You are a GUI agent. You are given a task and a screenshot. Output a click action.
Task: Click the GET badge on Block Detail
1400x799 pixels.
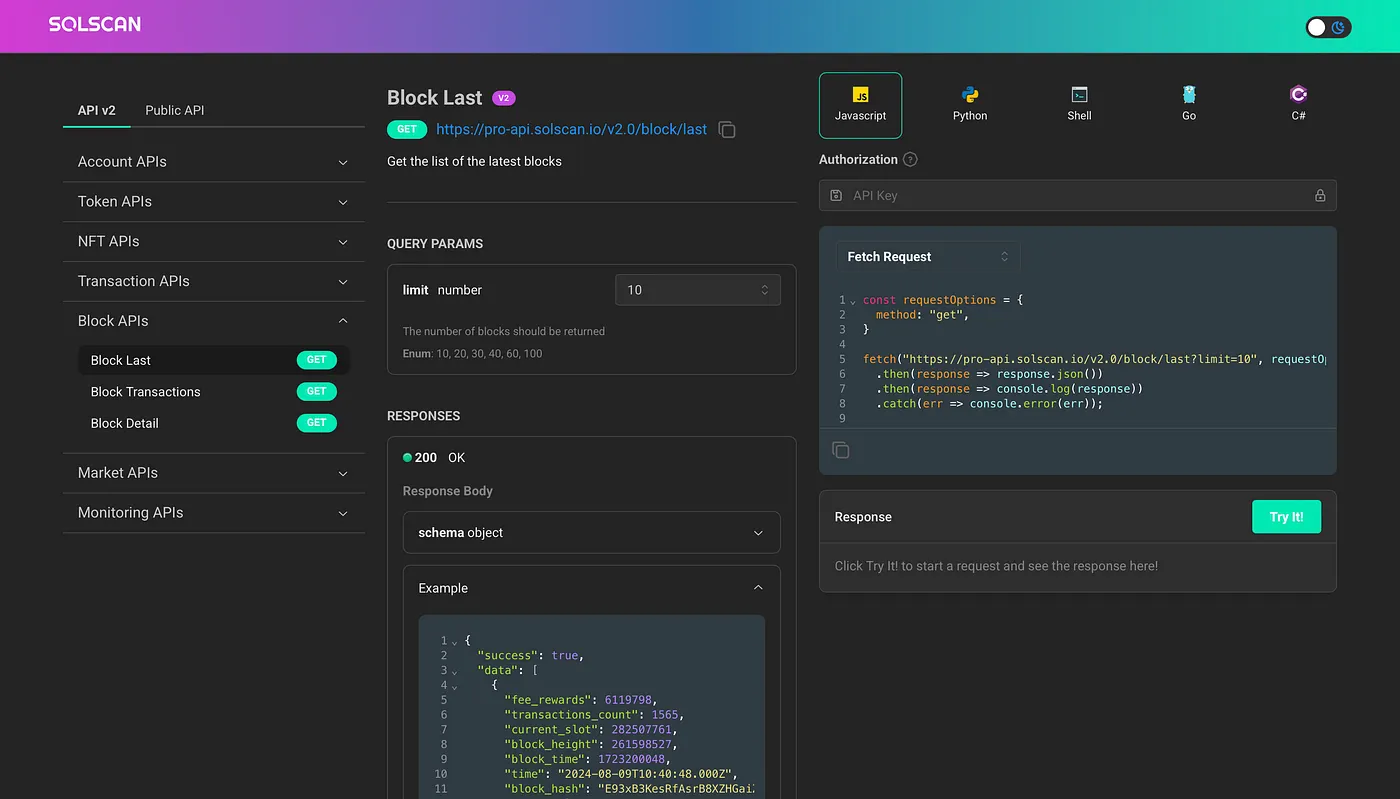[x=317, y=423]
